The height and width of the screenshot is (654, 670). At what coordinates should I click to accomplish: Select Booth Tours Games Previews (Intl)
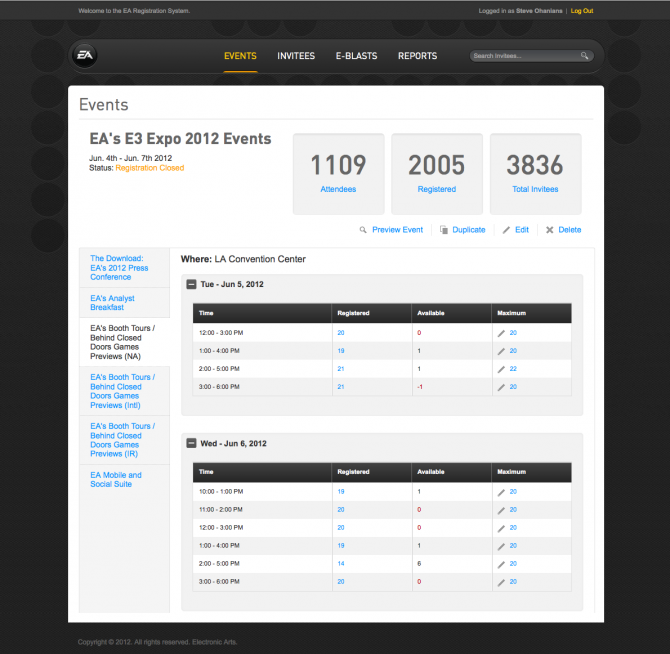tap(123, 391)
